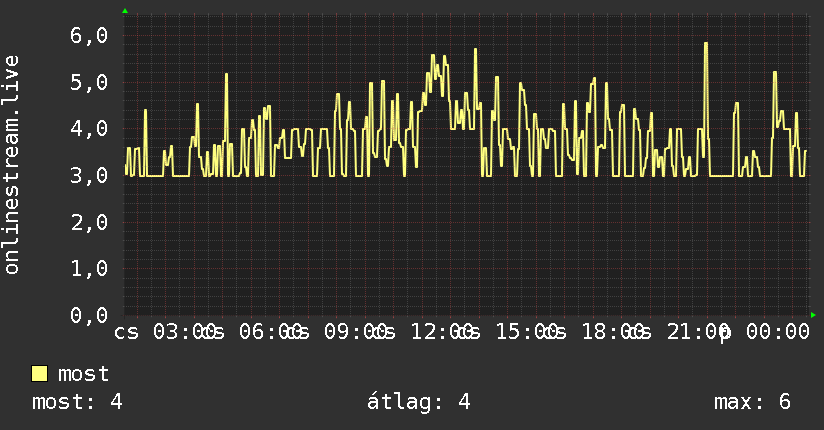Viewport: 824px width, 430px height.
Task: Click the 00:00 time axis label
Action: point(778,332)
